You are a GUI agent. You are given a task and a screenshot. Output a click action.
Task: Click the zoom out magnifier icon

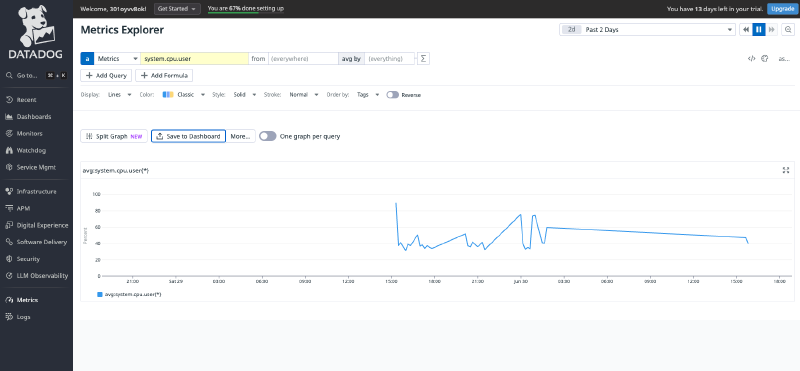(x=788, y=30)
